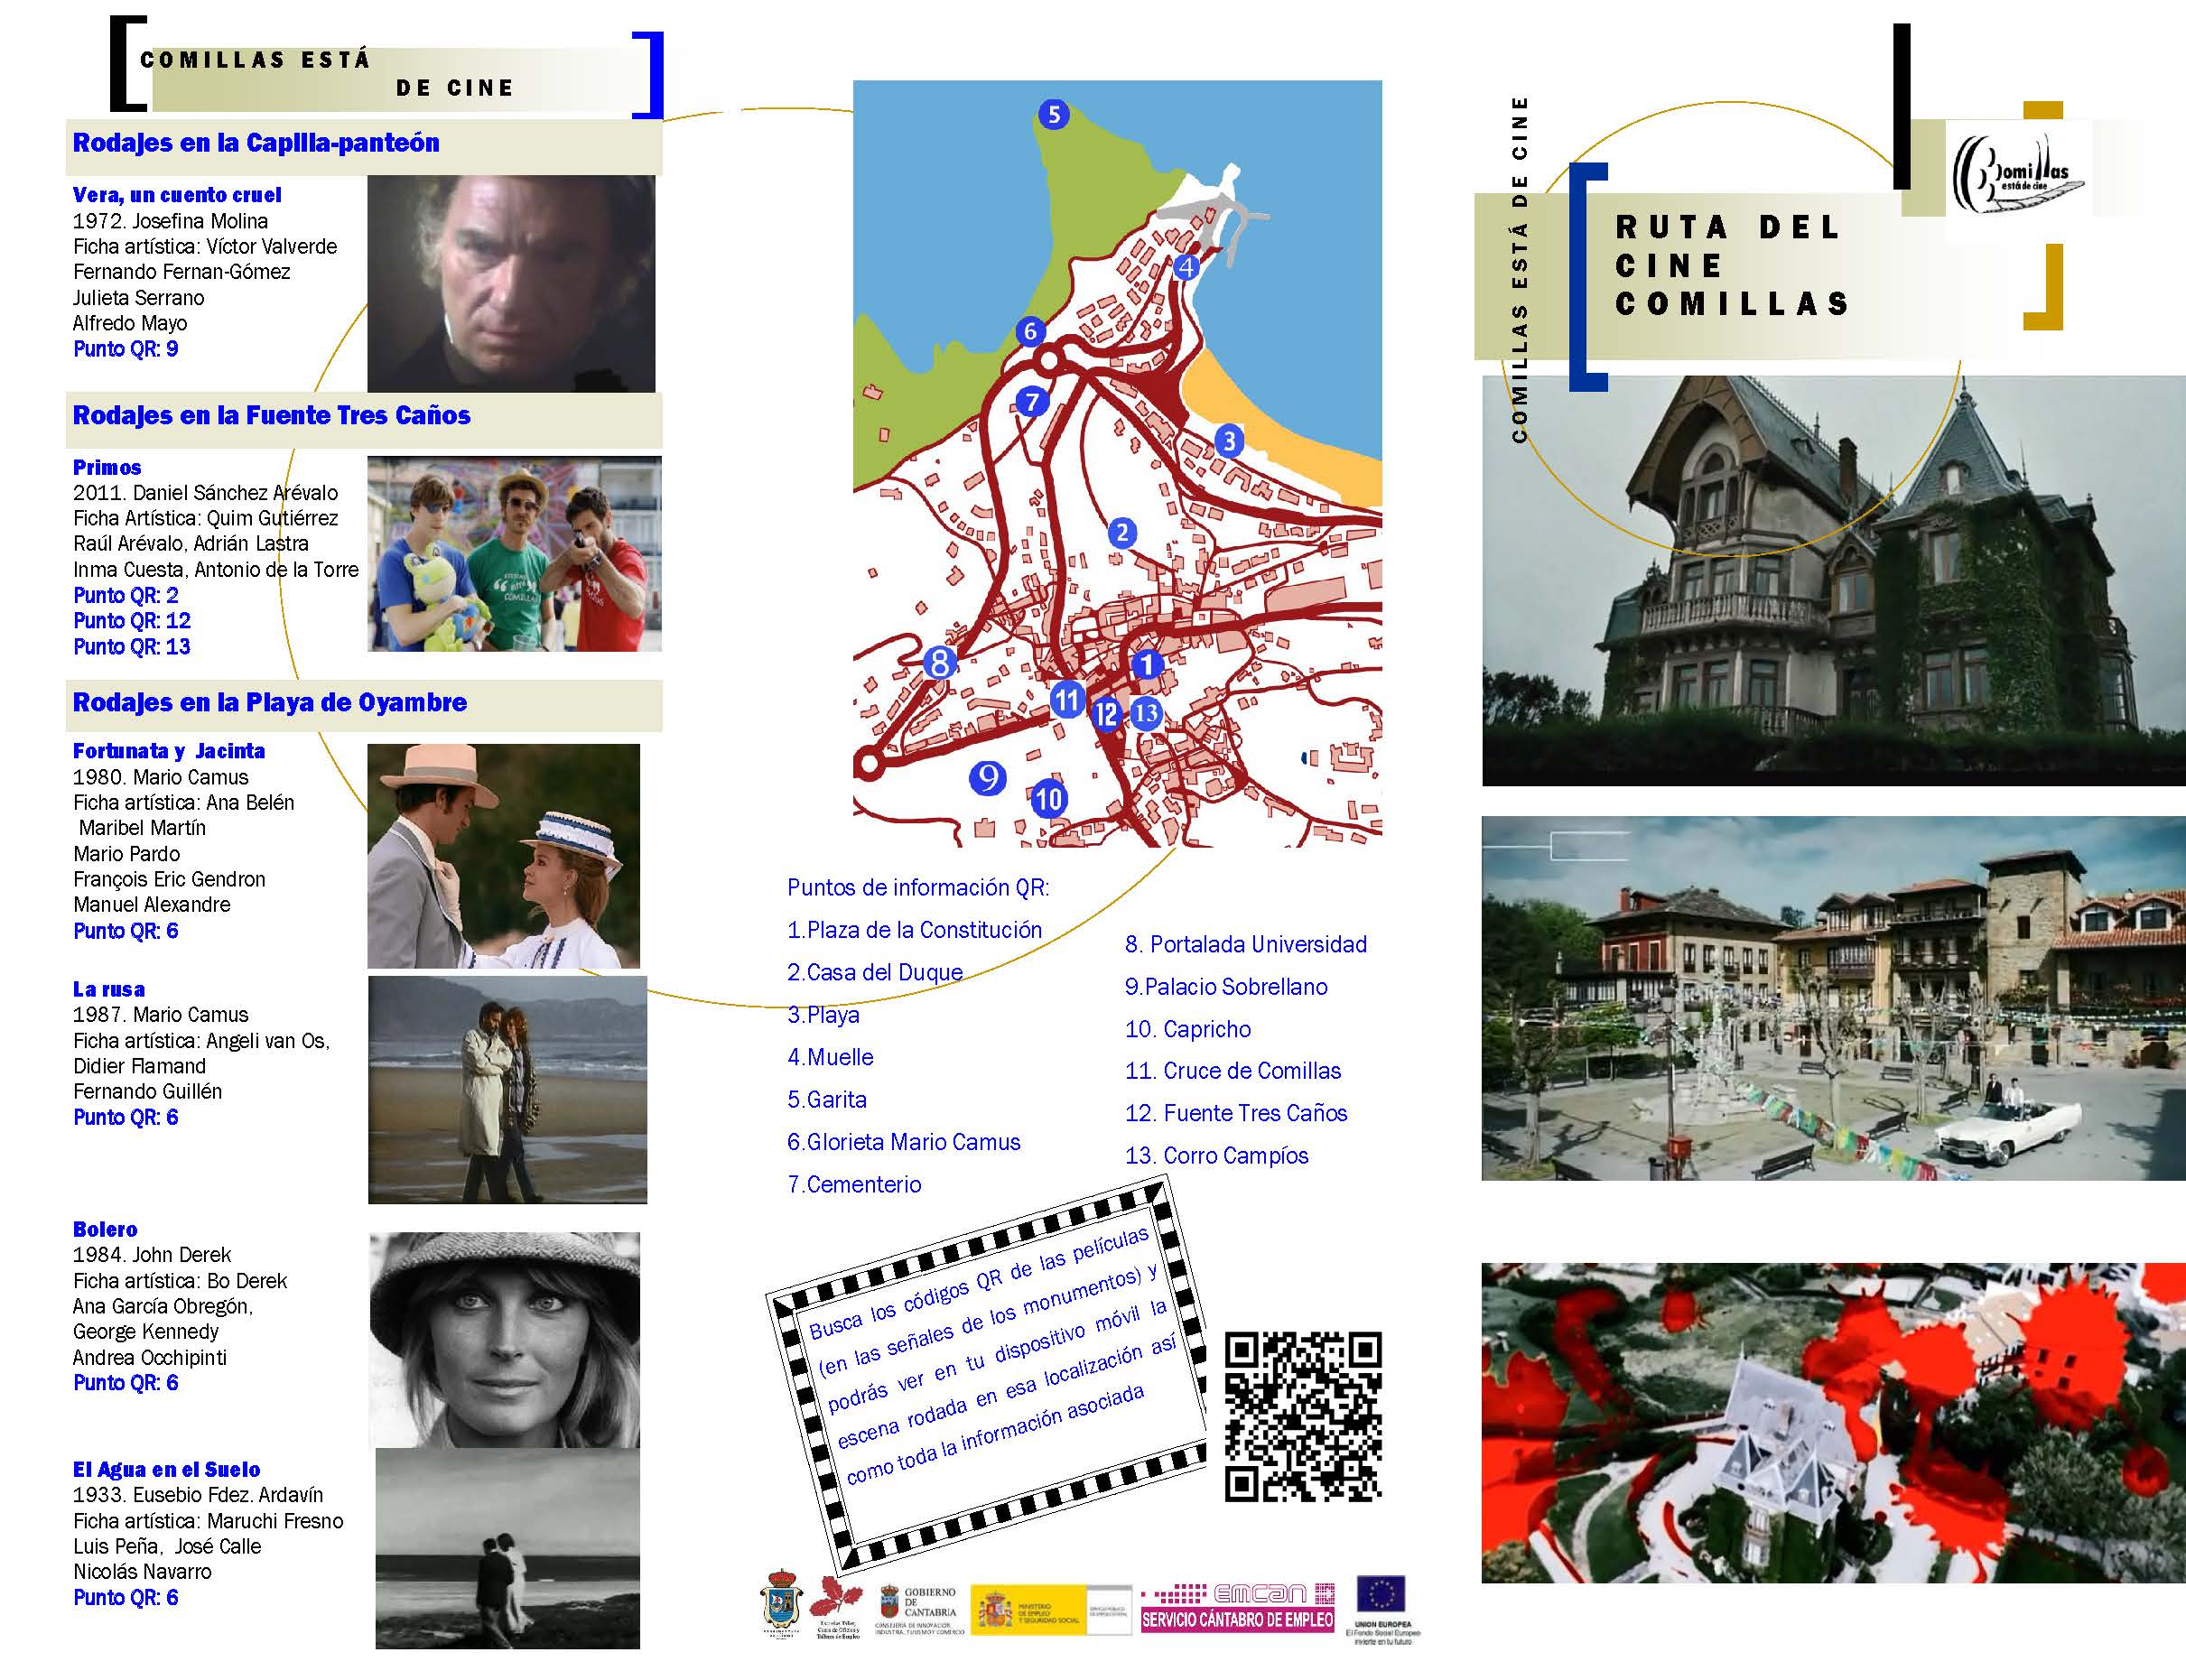Click '6.Glorieta Mario Camus' list entry
2186x1680 pixels.
(903, 1142)
